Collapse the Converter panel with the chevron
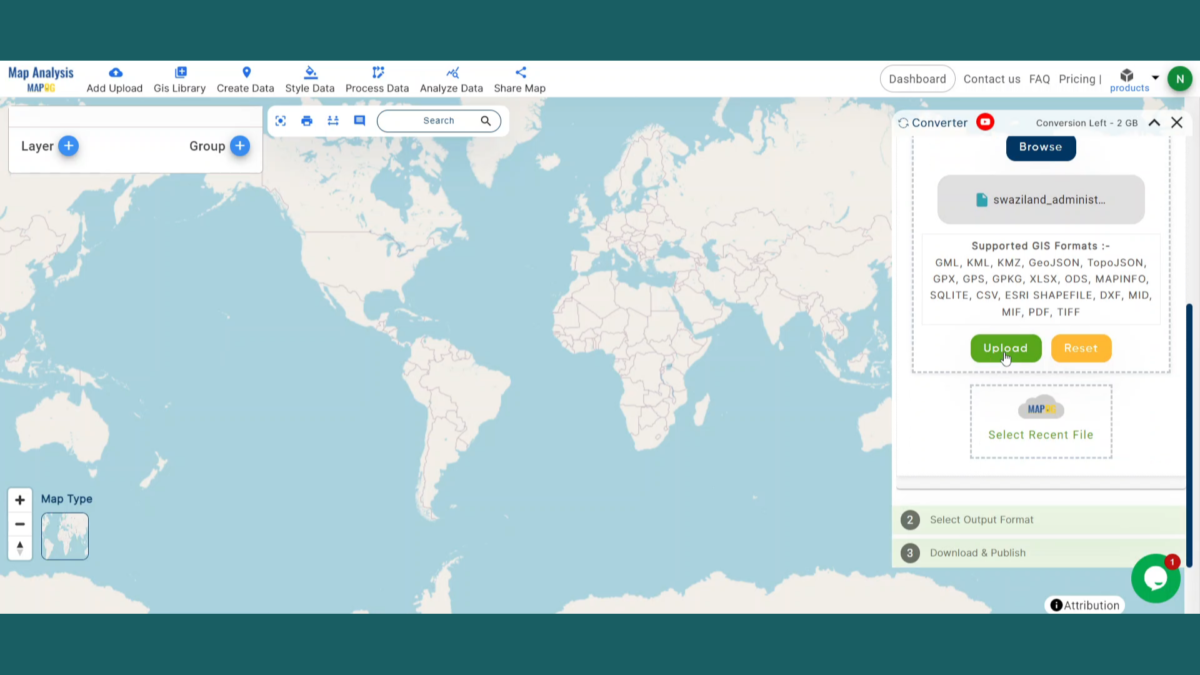 click(1153, 122)
